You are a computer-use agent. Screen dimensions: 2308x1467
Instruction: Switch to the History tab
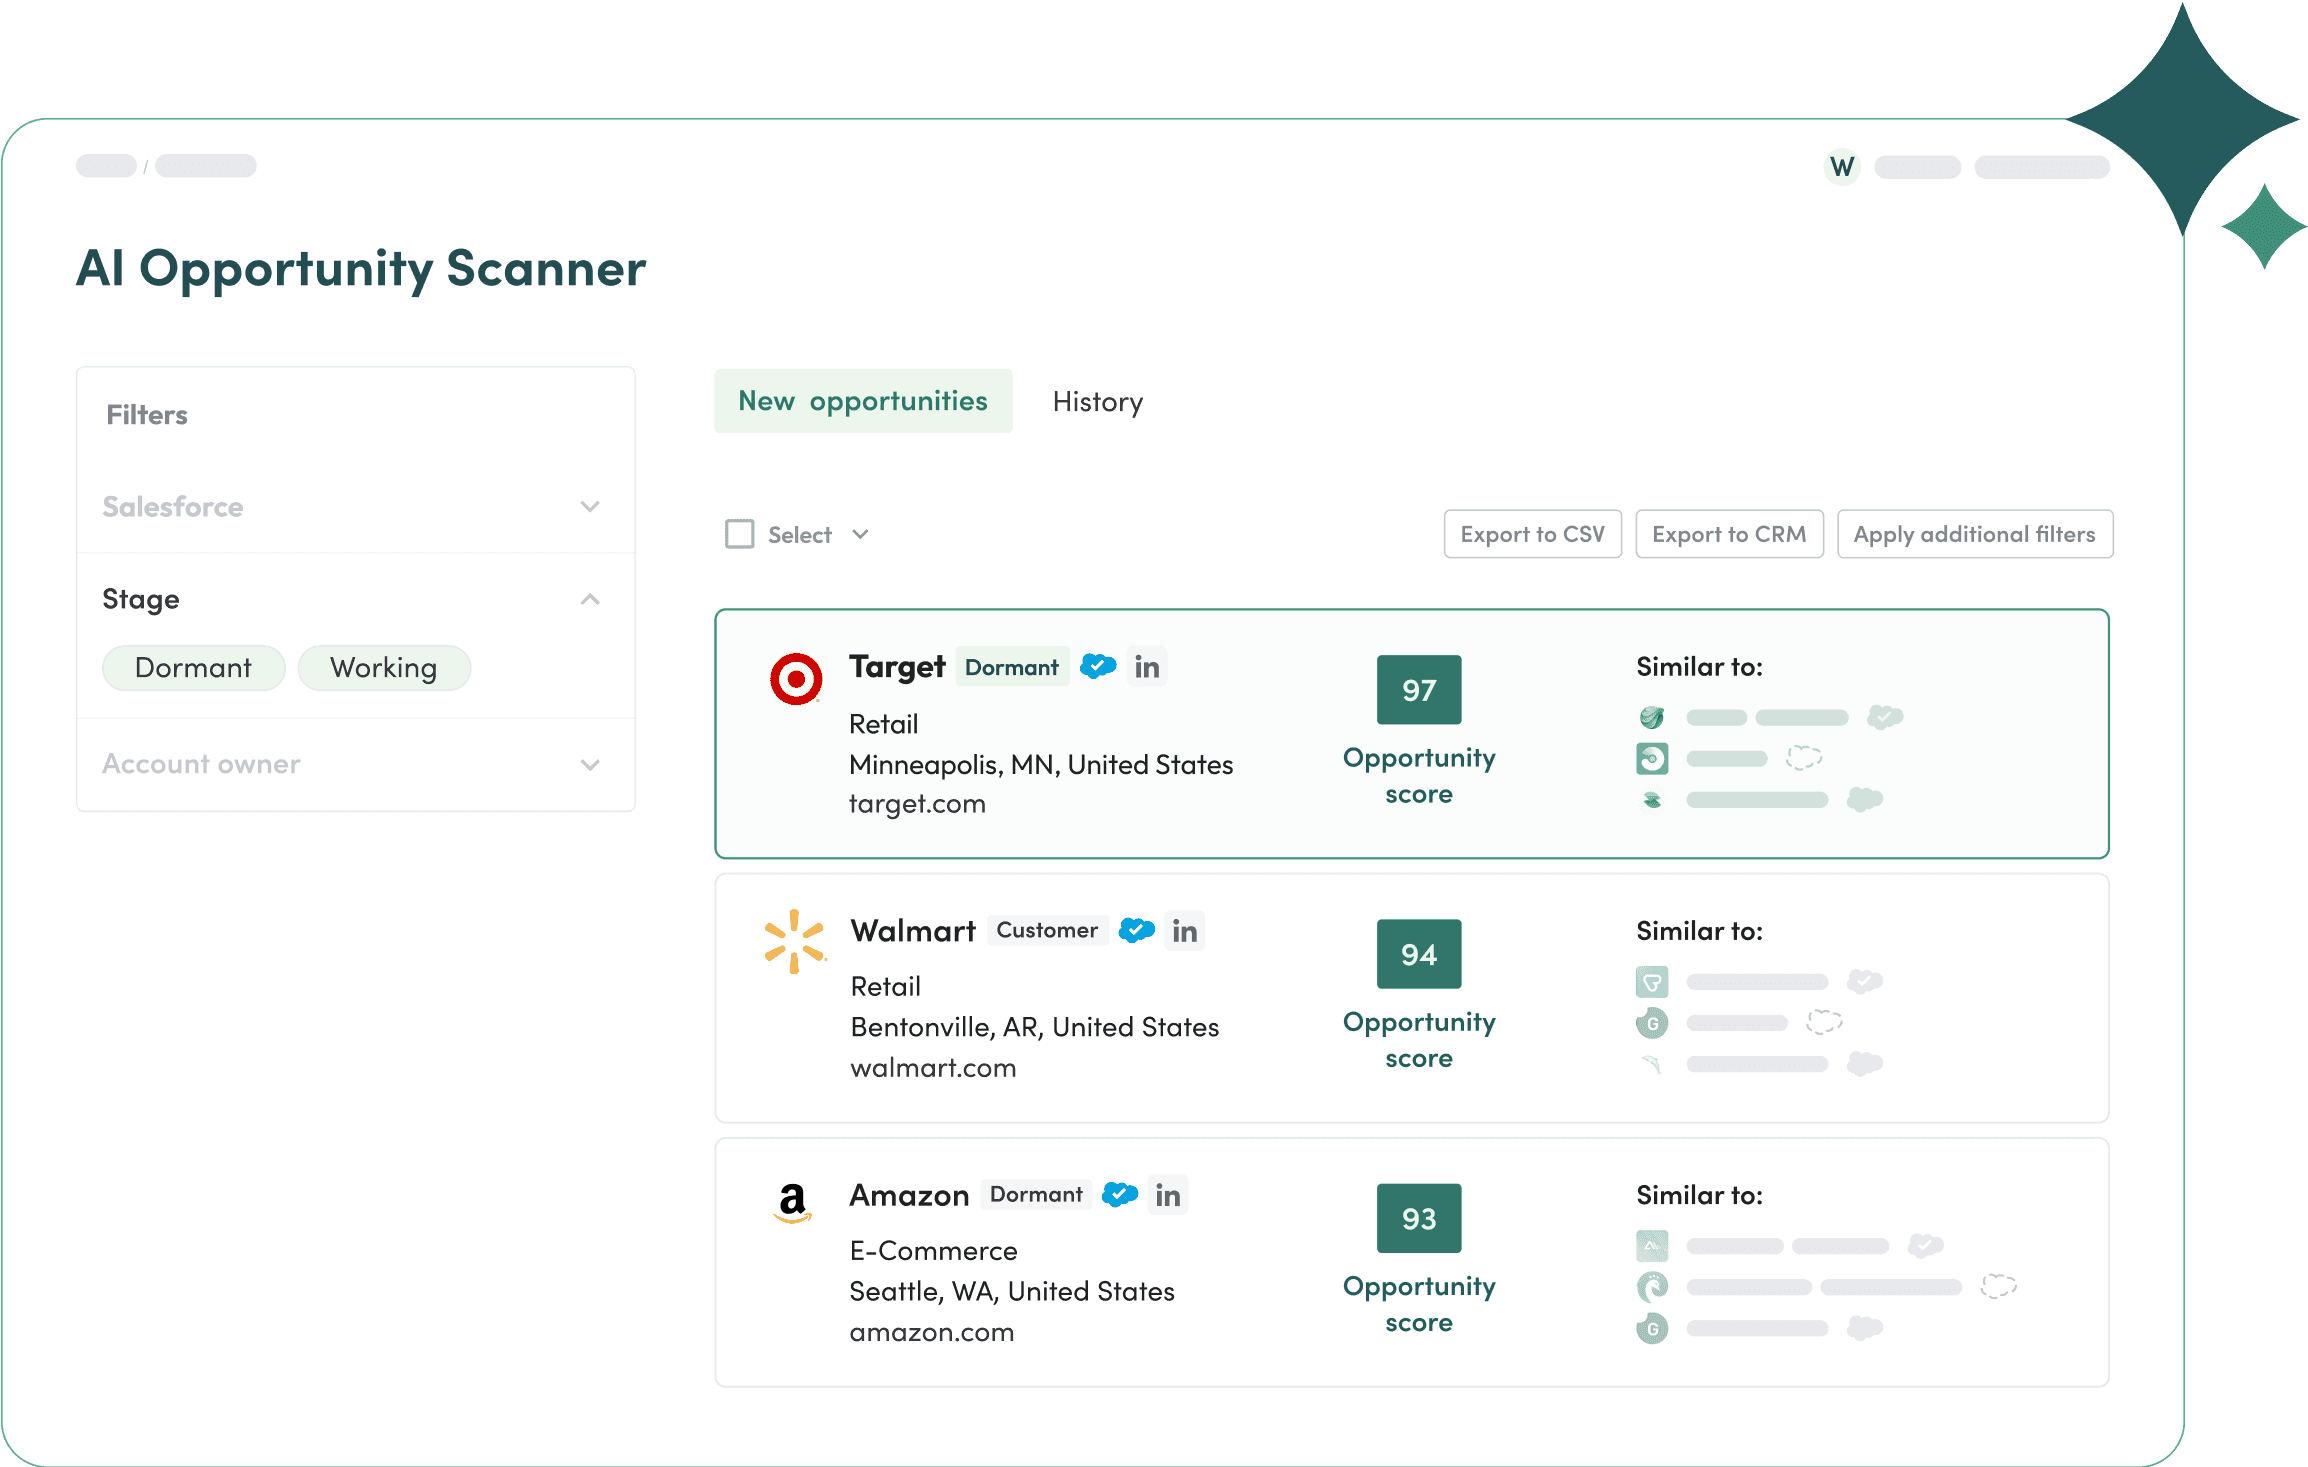coord(1097,402)
